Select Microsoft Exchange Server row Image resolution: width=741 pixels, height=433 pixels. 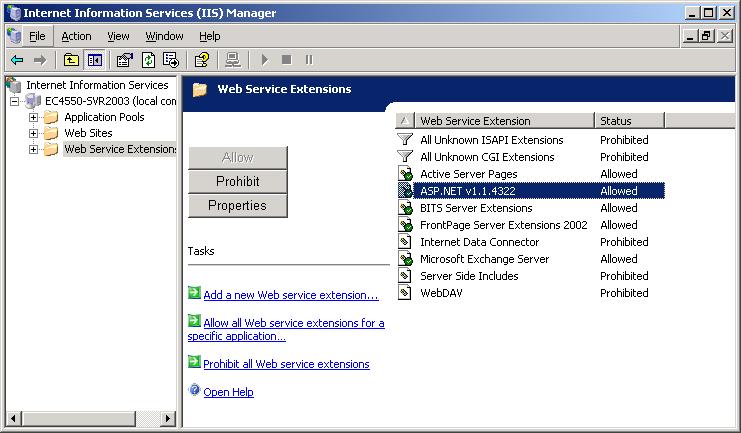tap(530, 259)
